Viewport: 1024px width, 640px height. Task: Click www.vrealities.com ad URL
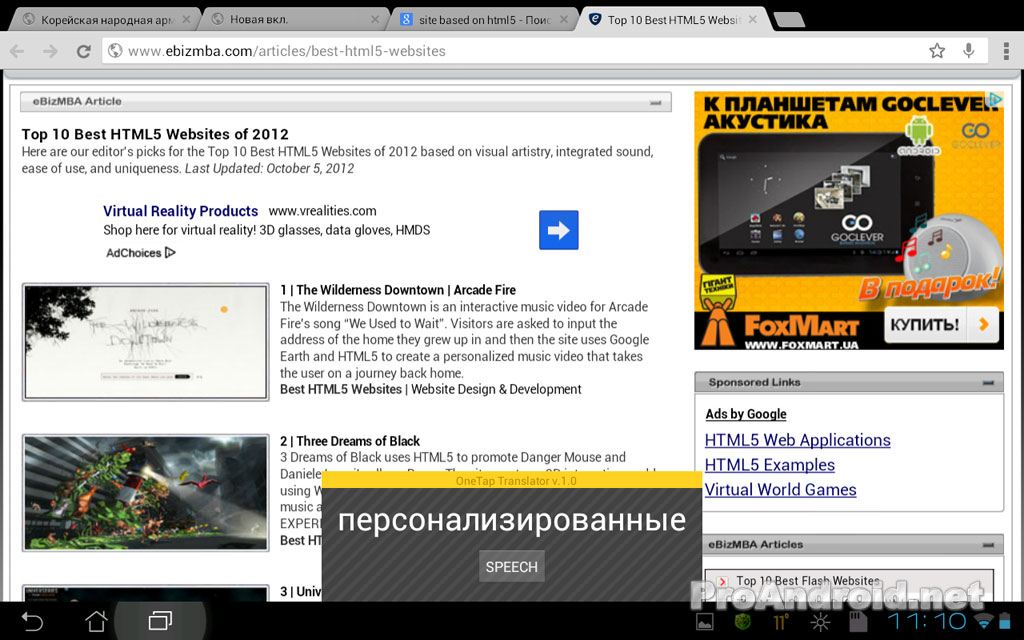(x=323, y=211)
